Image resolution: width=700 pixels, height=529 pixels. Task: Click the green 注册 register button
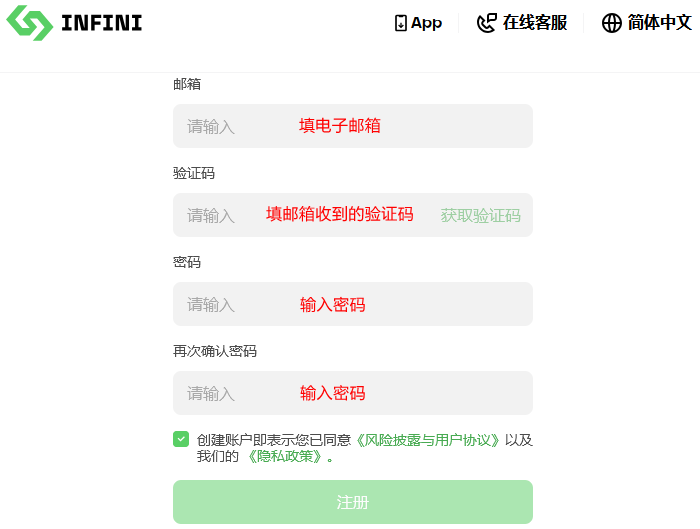[353, 502]
